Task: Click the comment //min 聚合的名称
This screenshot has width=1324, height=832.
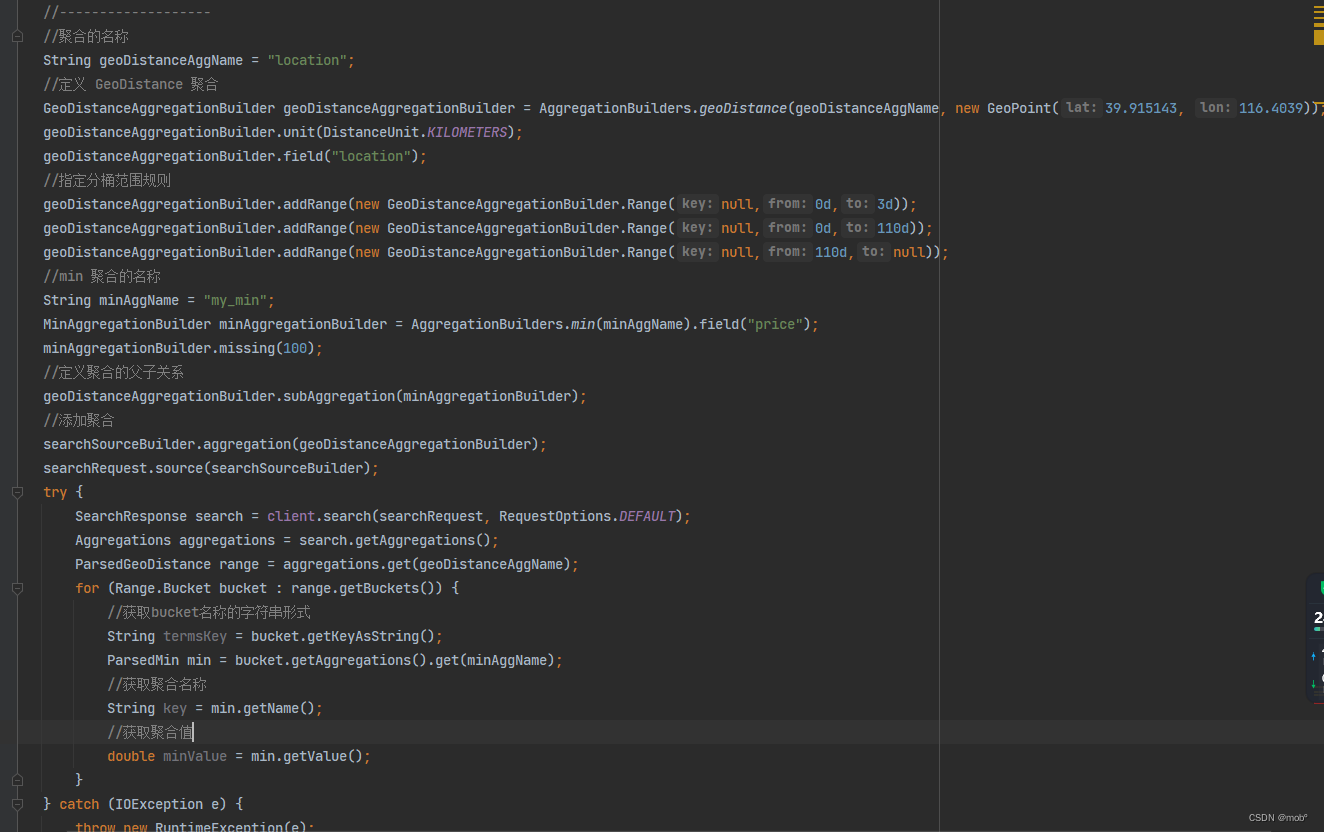Action: click(x=102, y=276)
